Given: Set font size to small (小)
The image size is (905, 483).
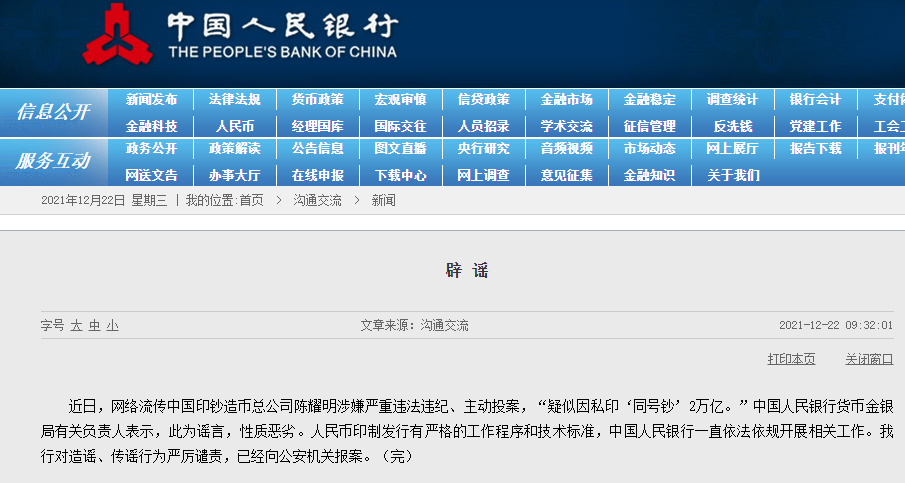Looking at the screenshot, I should pos(112,325).
